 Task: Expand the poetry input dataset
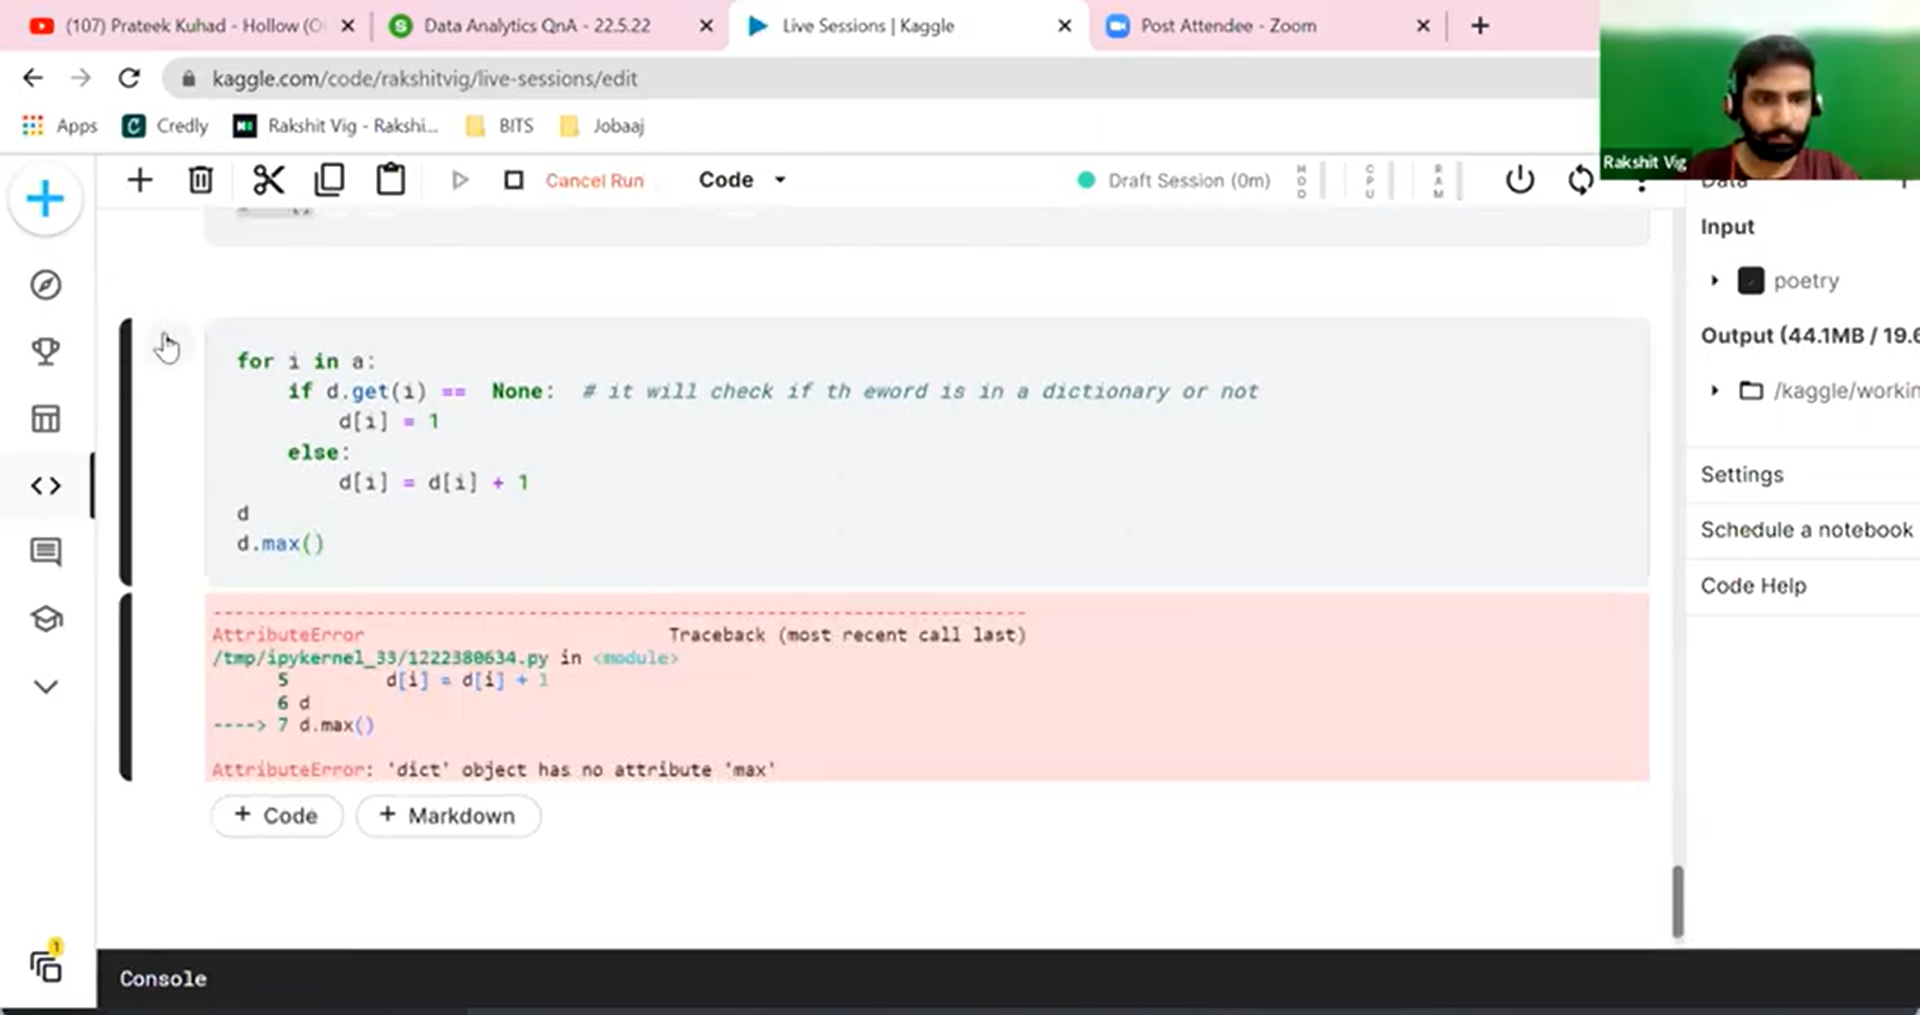point(1714,281)
